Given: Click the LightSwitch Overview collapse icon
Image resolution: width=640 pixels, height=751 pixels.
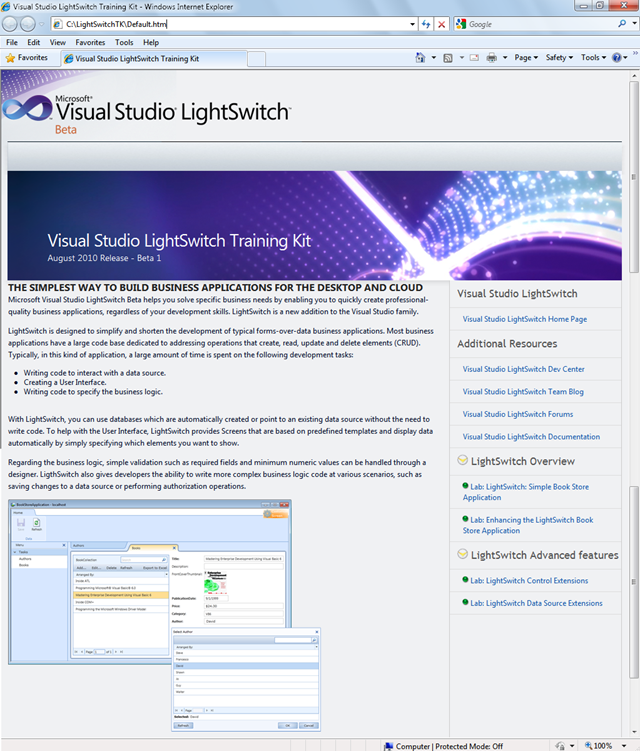Looking at the screenshot, I should click(x=462, y=460).
